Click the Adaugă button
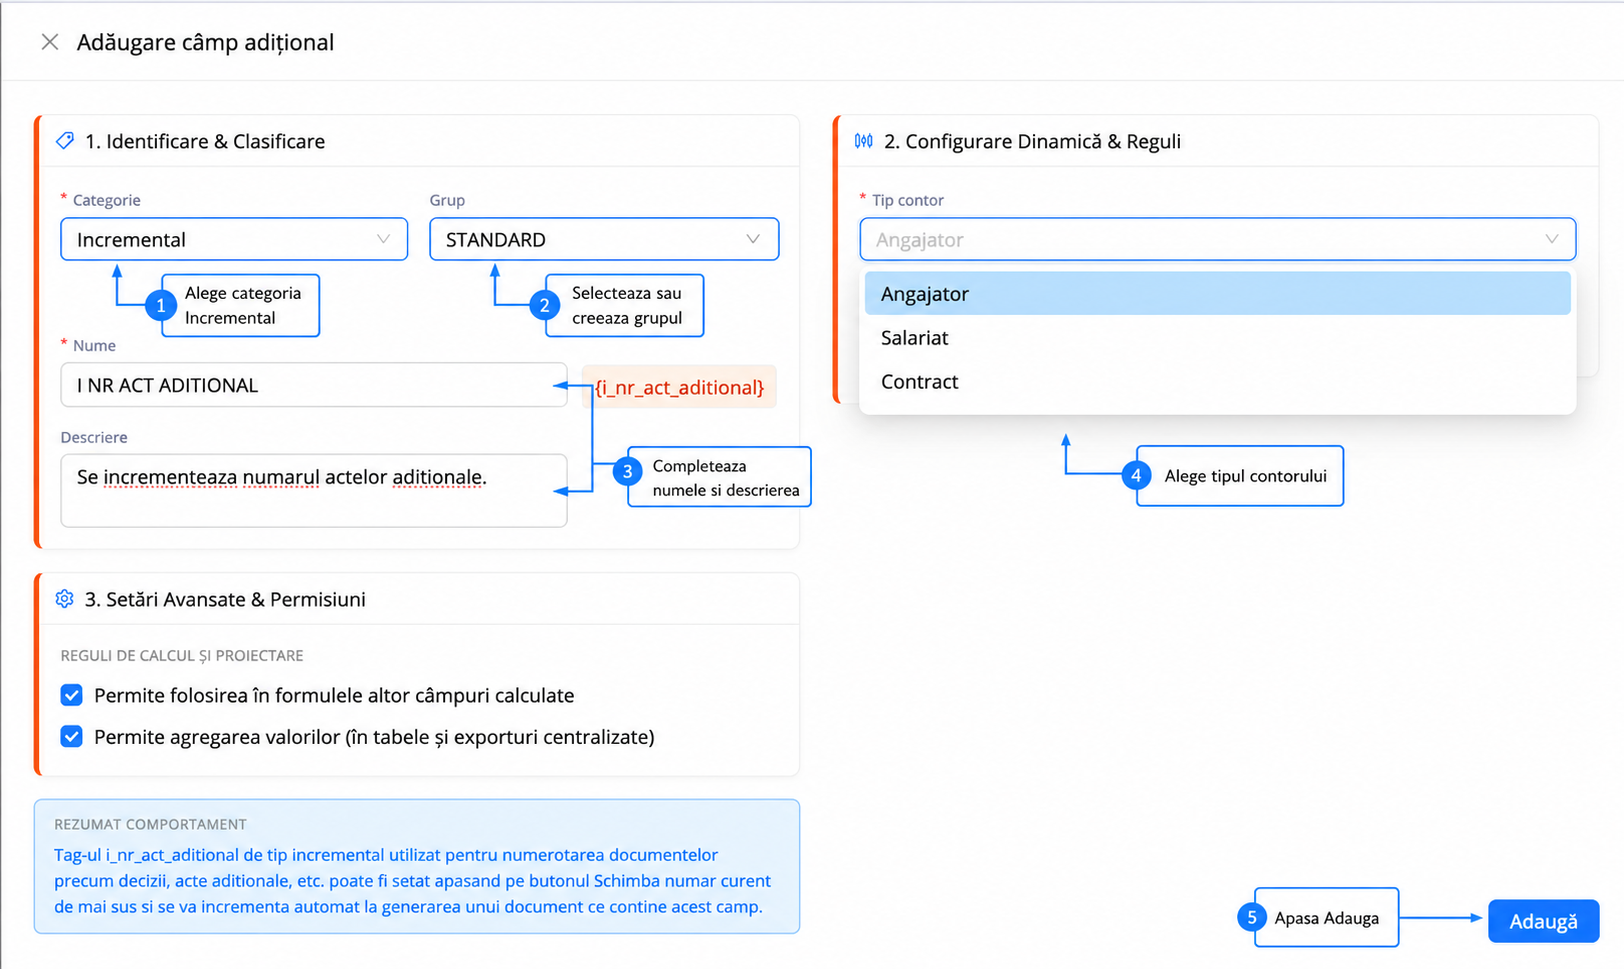The image size is (1624, 969). coord(1543,921)
